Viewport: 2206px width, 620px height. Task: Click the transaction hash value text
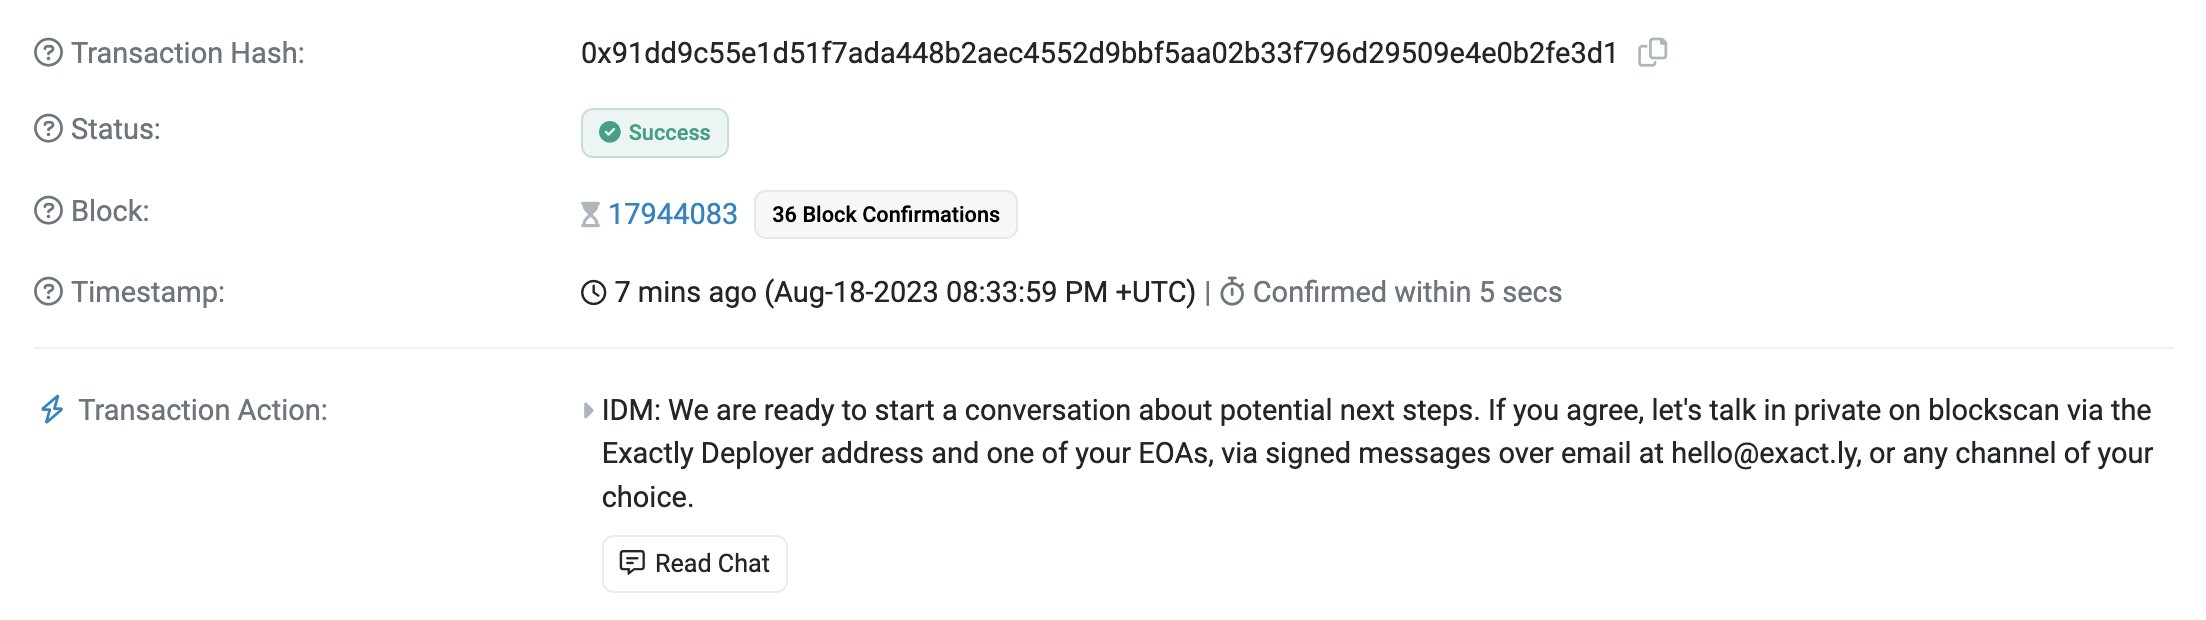pos(1098,53)
